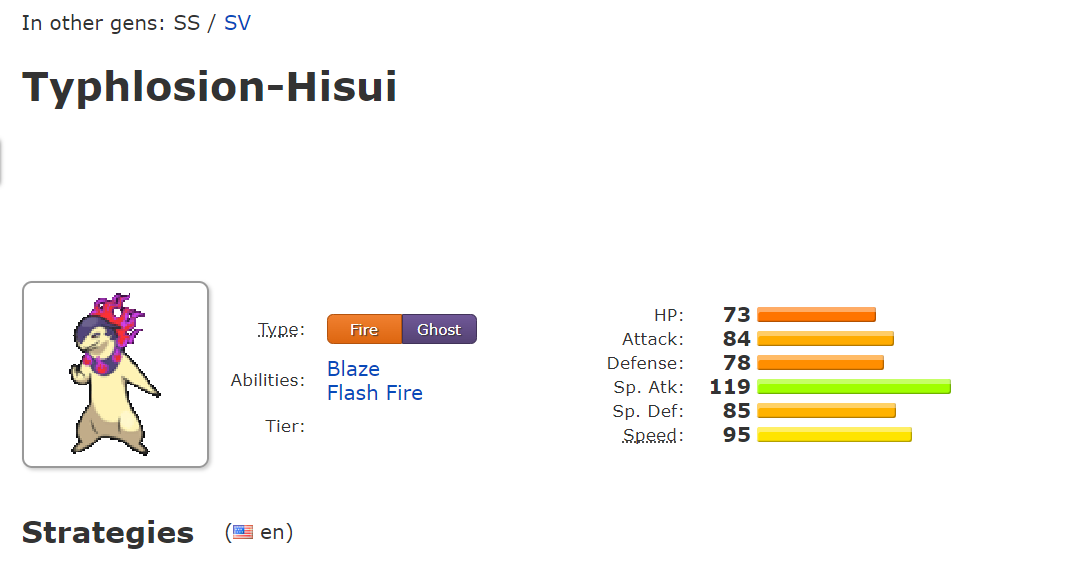The image size is (1079, 582).
Task: Click the Sp. Def stat bar
Action: coord(826,411)
